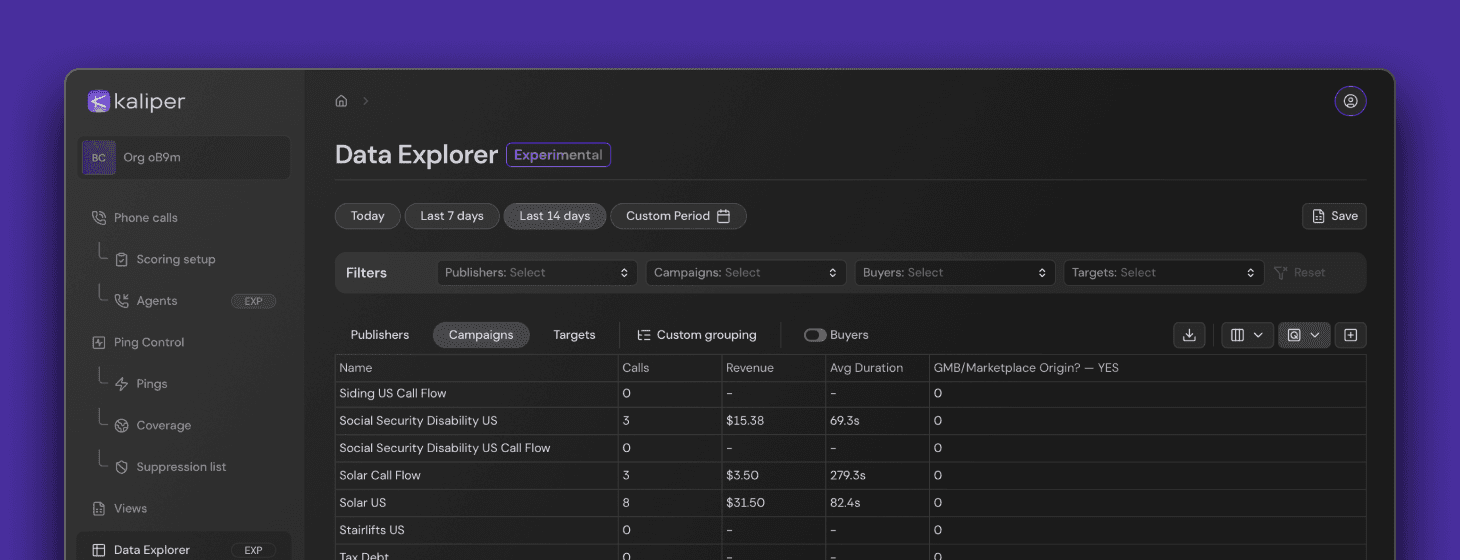The image size is (1460, 560).
Task: Click the Phone calls sidebar icon
Action: [x=98, y=217]
